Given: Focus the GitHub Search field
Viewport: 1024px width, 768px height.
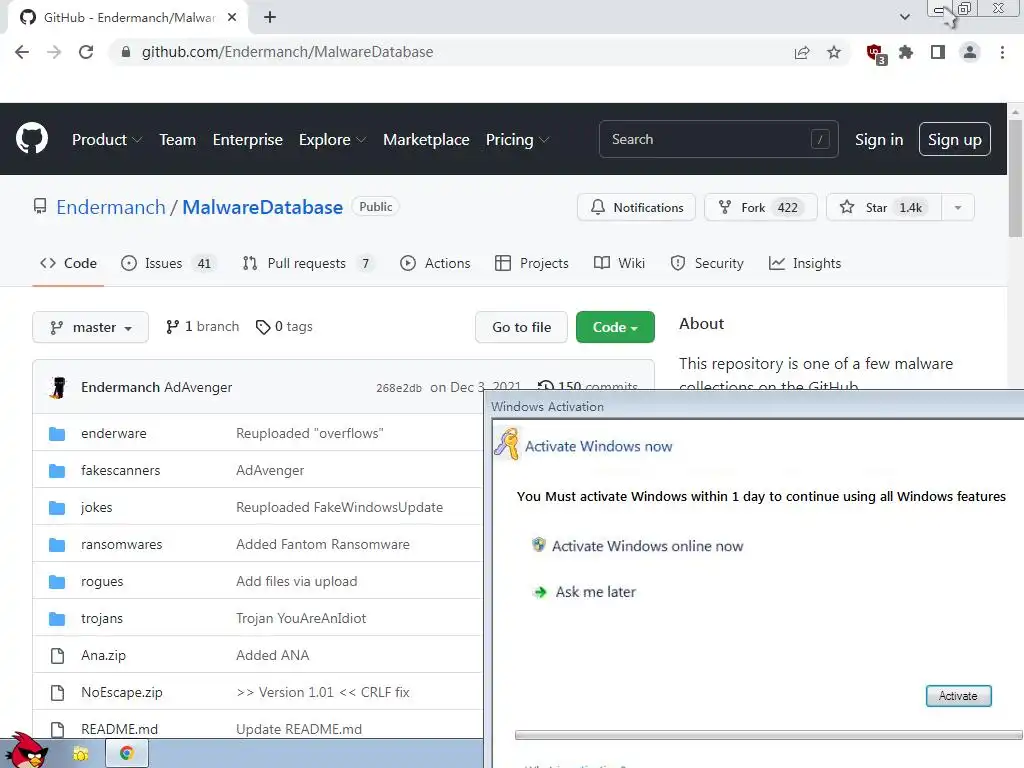Looking at the screenshot, I should click(x=718, y=139).
